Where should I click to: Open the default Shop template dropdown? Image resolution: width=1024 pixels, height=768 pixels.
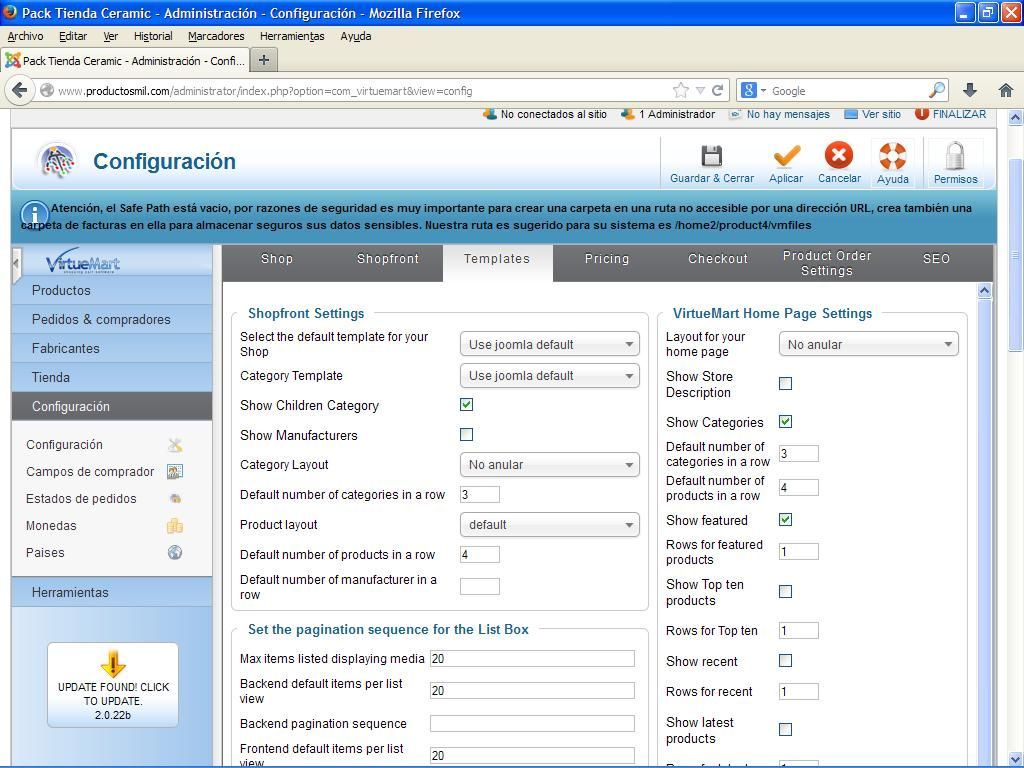(550, 344)
